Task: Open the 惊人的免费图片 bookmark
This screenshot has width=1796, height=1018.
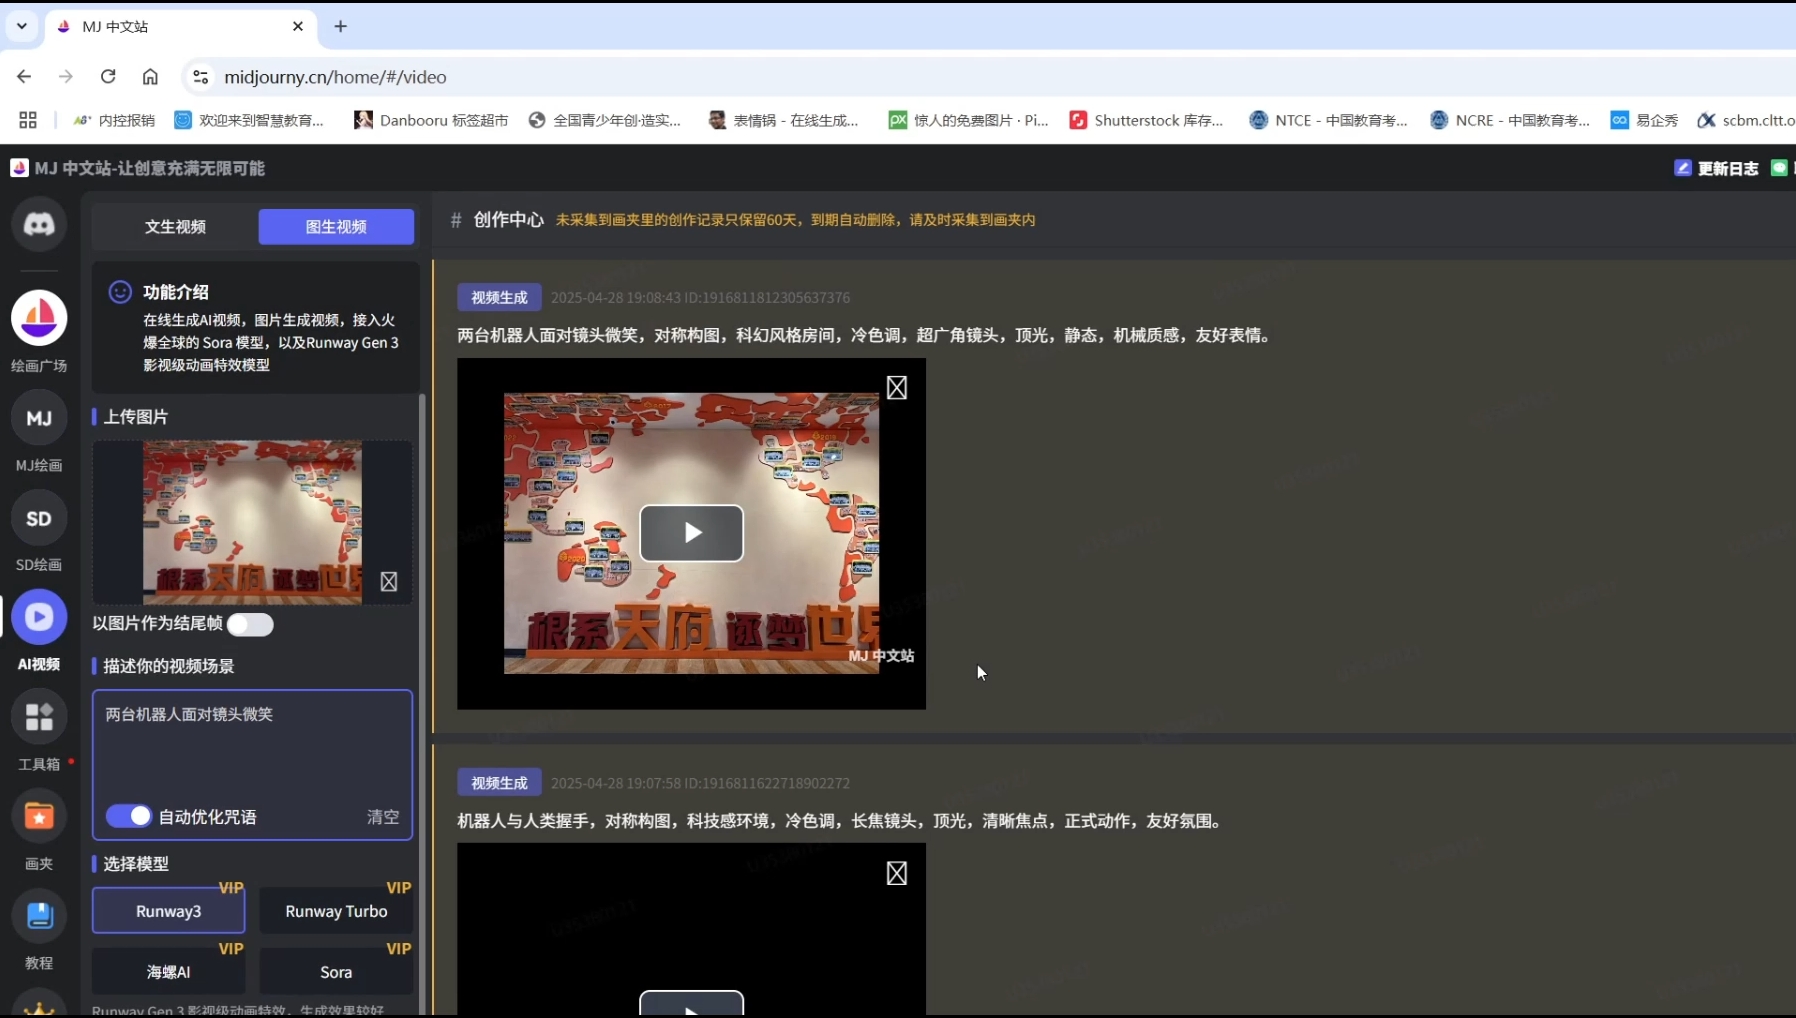Action: tap(969, 120)
